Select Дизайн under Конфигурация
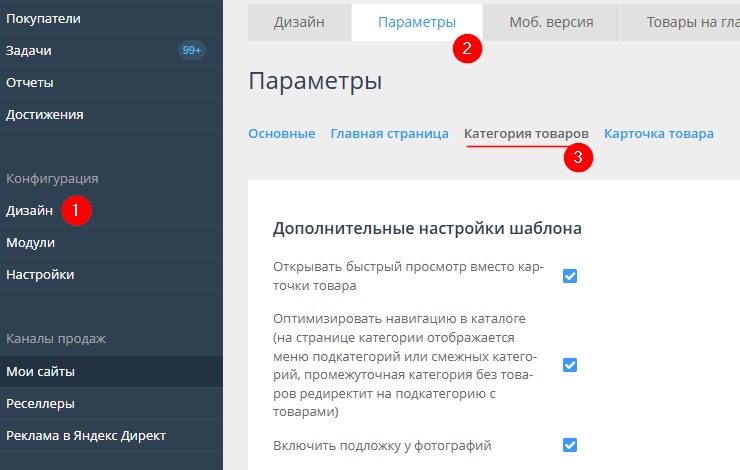The height and width of the screenshot is (470, 740). (x=30, y=210)
